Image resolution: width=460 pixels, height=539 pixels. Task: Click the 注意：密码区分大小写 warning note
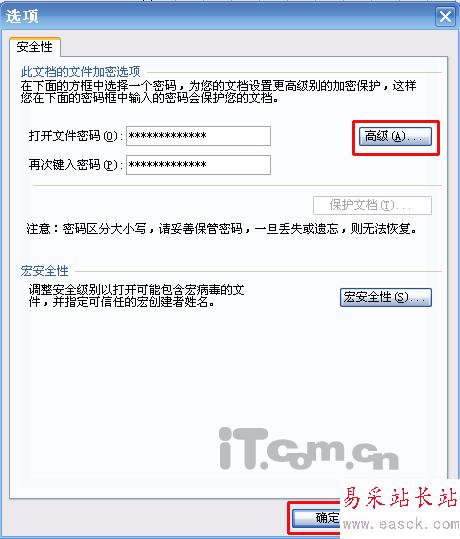coord(221,229)
